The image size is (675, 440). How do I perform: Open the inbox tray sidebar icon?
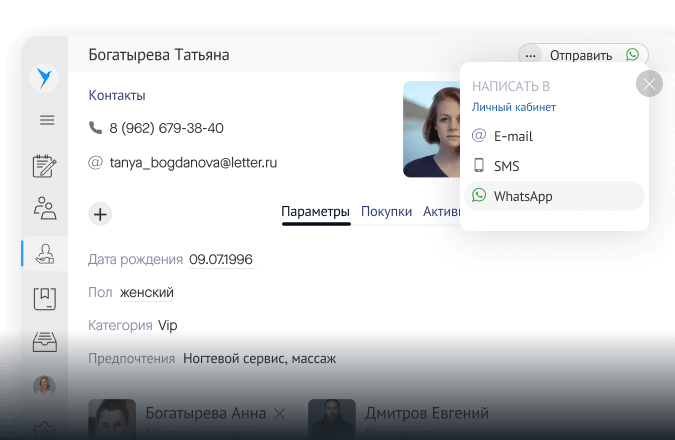point(45,342)
